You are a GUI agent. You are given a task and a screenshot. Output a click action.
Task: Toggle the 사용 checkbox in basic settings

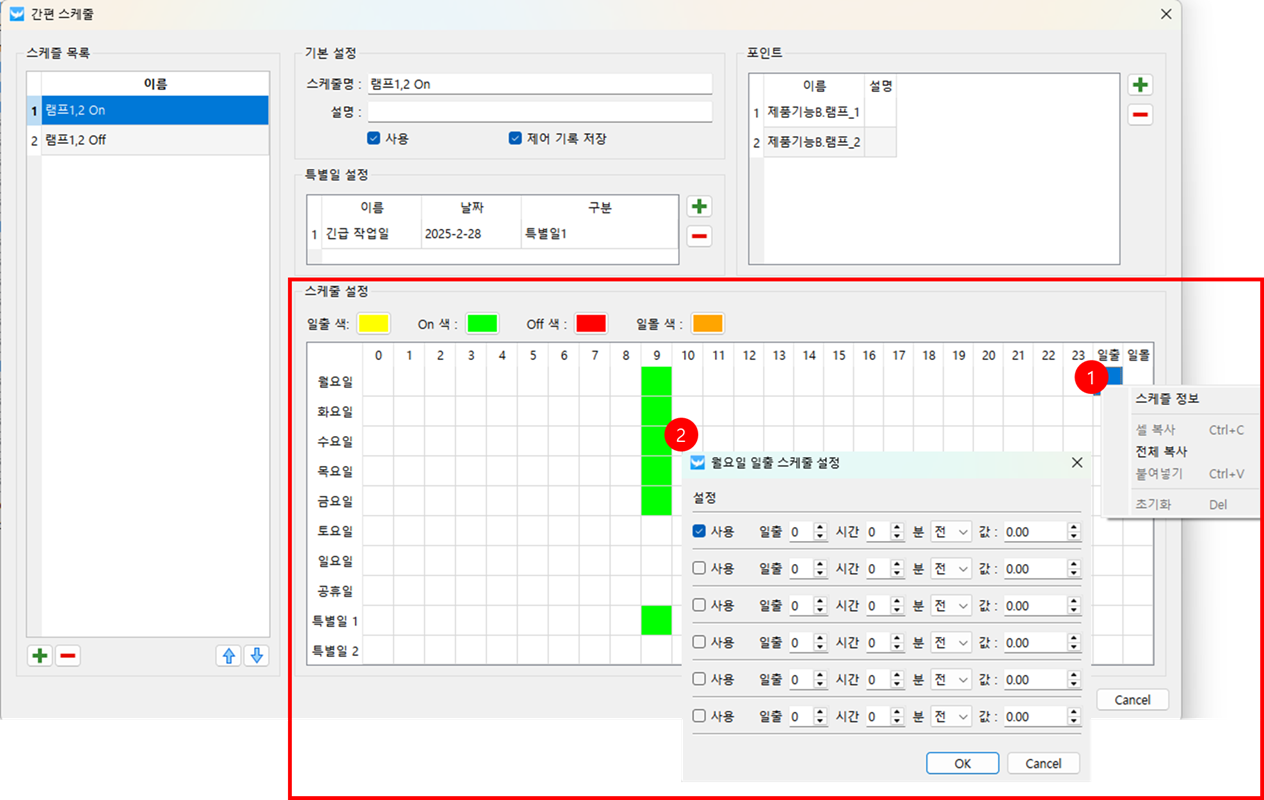click(x=374, y=139)
